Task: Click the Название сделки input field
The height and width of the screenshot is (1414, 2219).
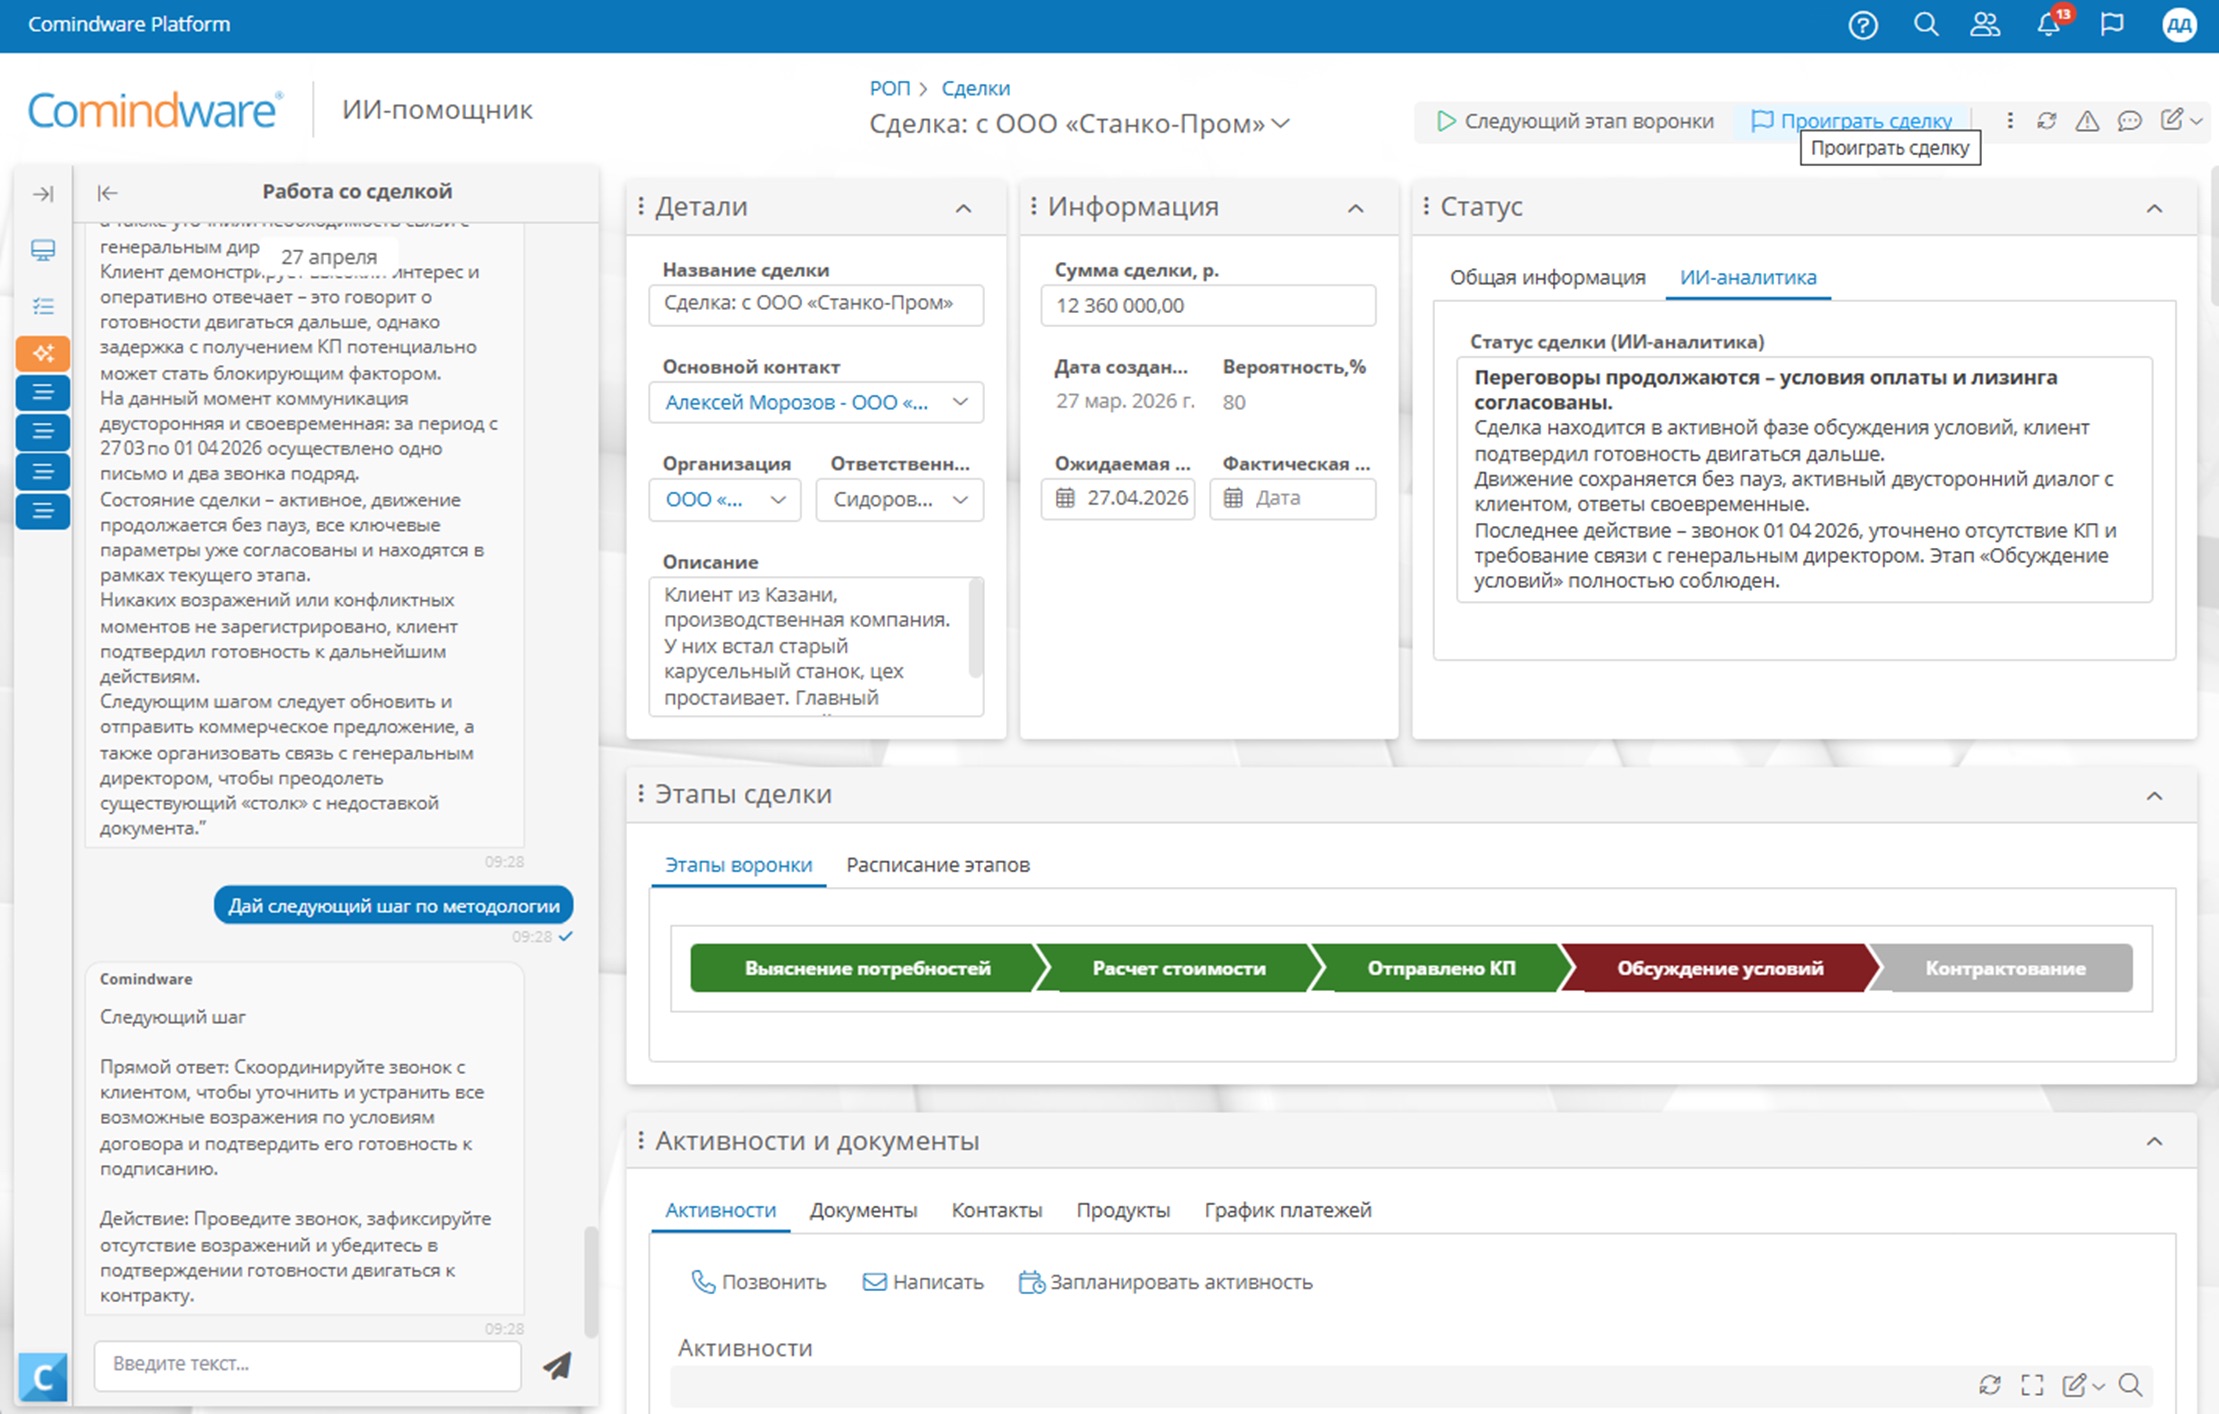Action: pyautogui.click(x=816, y=304)
